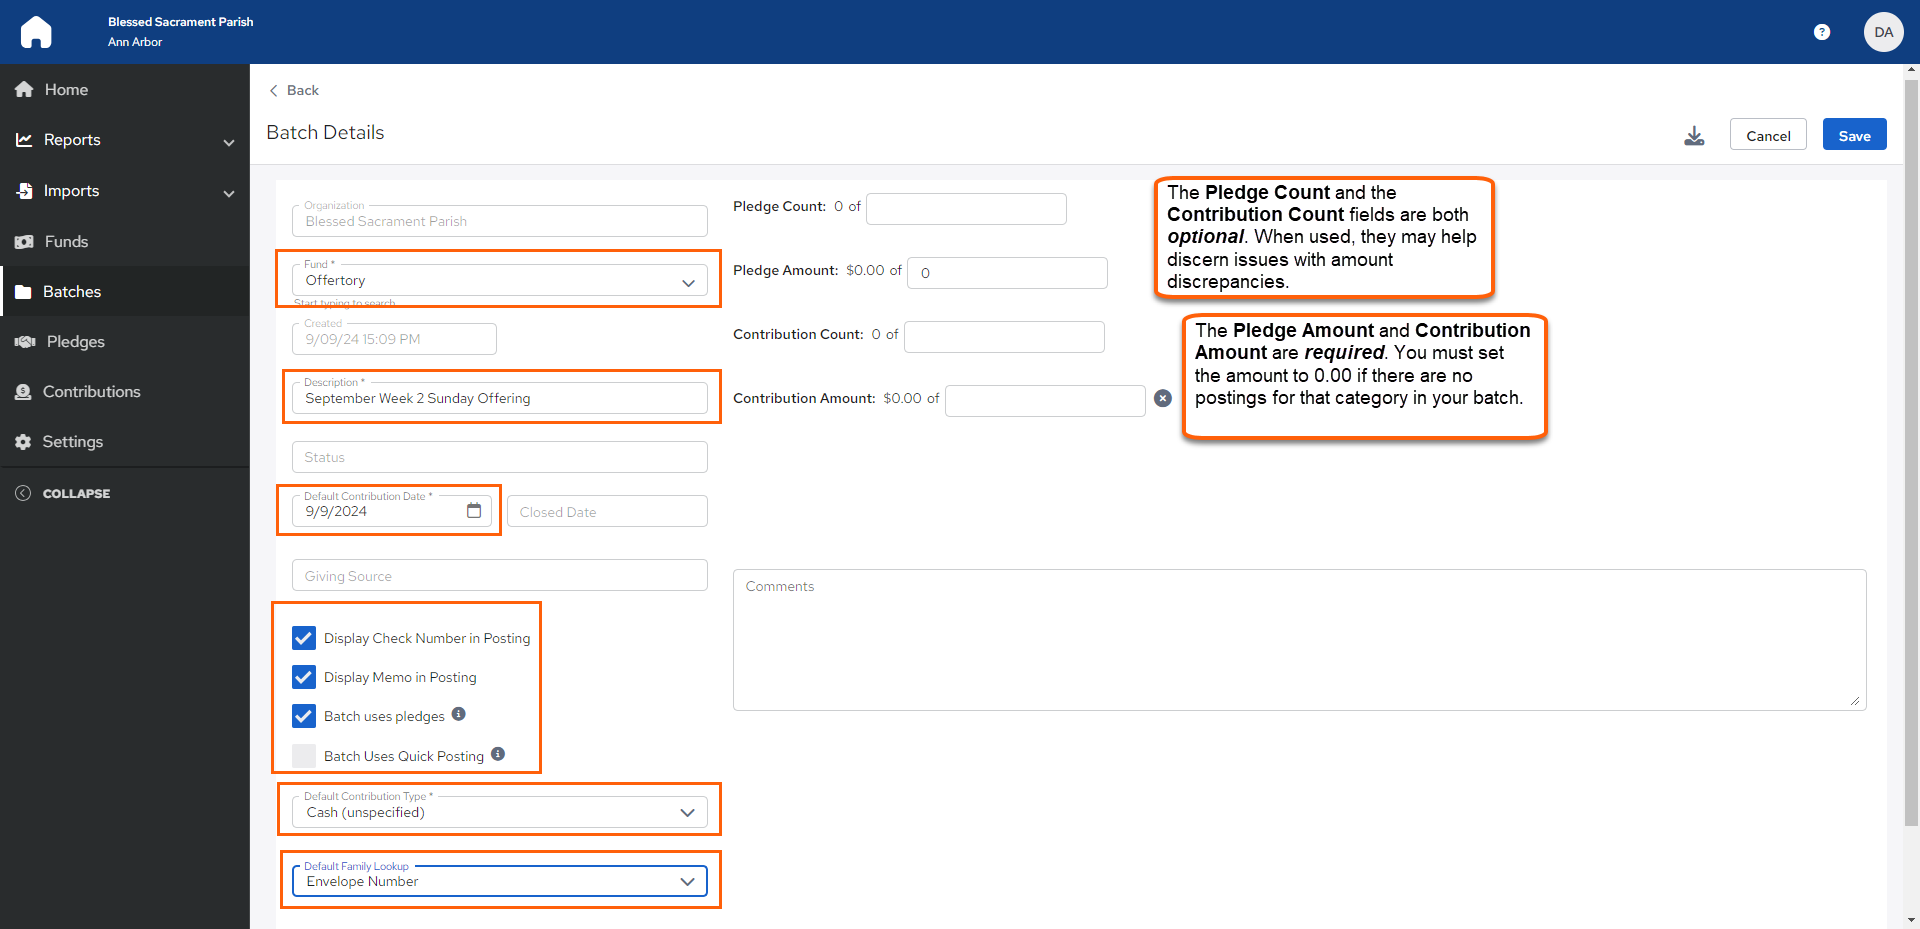Click the Pledges handshake icon in sidebar
The width and height of the screenshot is (1920, 929).
pyautogui.click(x=25, y=342)
